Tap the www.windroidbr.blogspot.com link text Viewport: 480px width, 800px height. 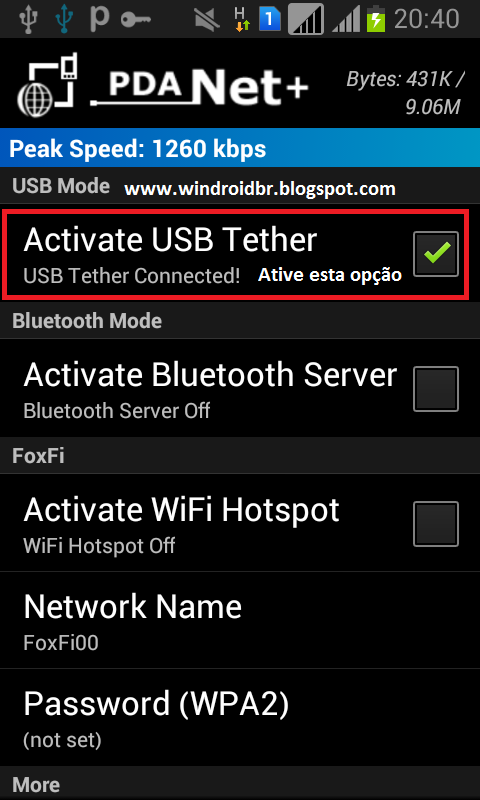[x=260, y=189]
